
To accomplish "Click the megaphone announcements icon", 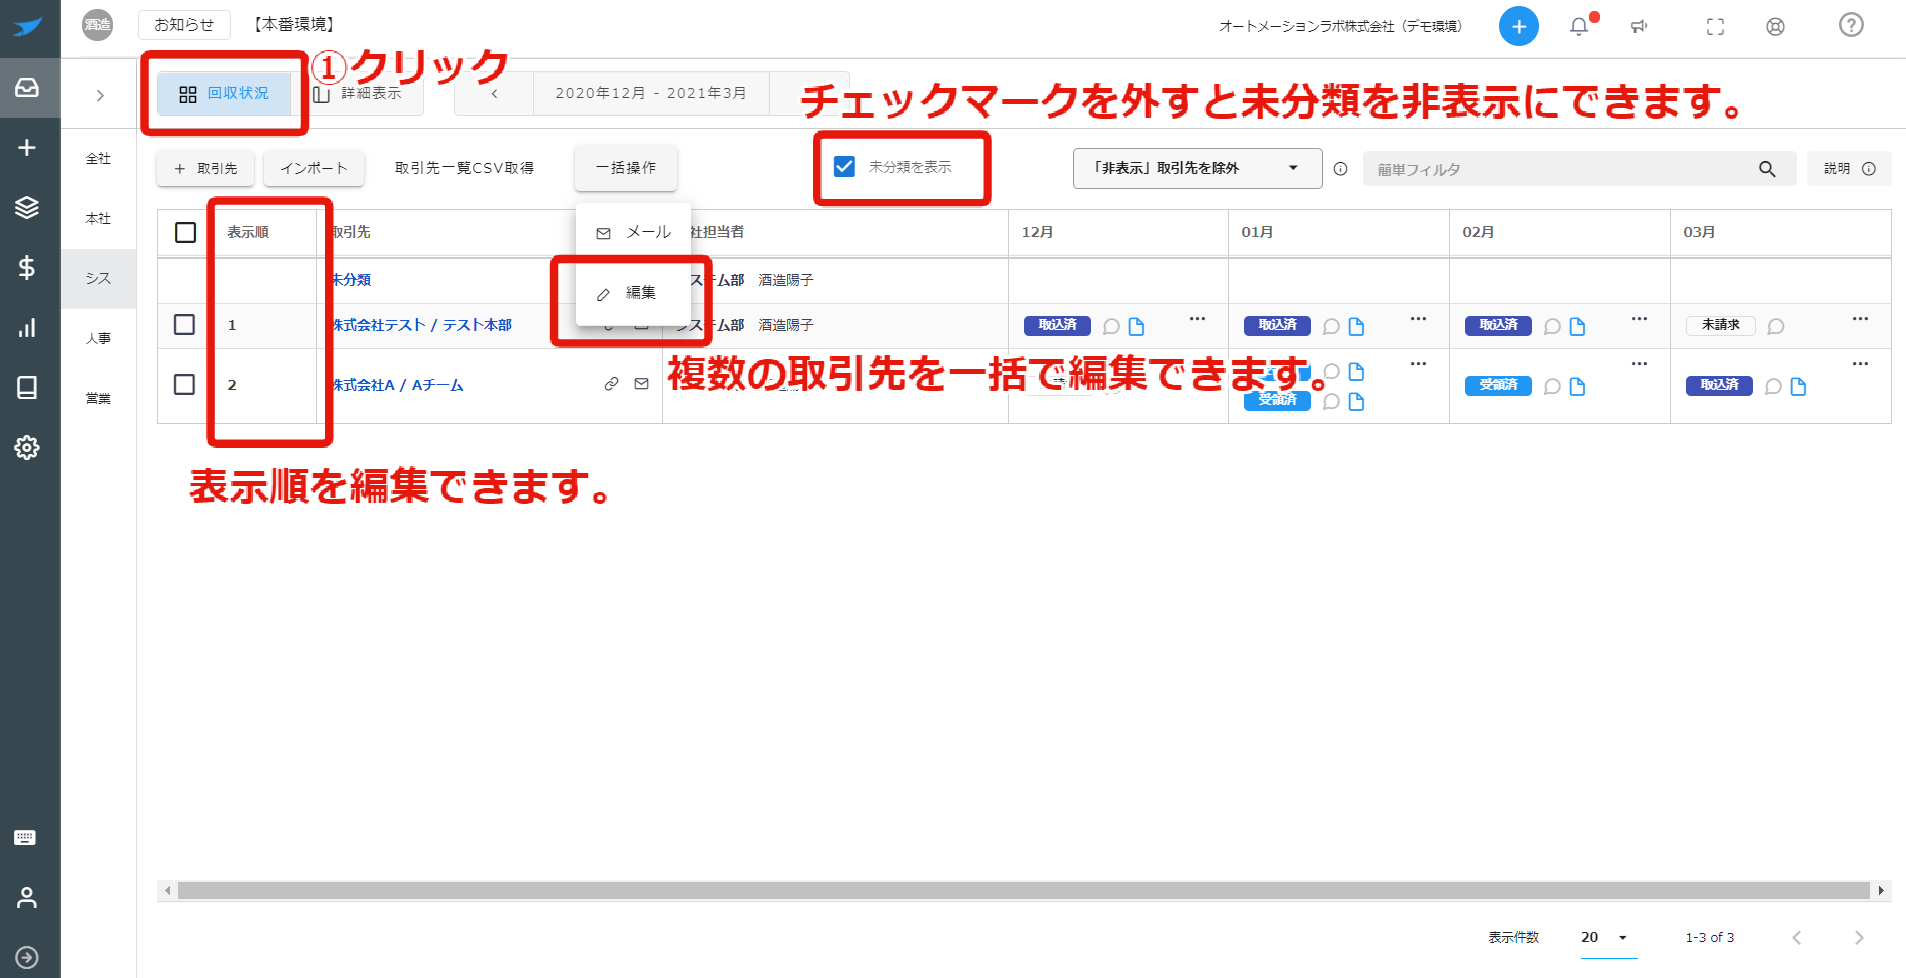I will (x=1639, y=26).
